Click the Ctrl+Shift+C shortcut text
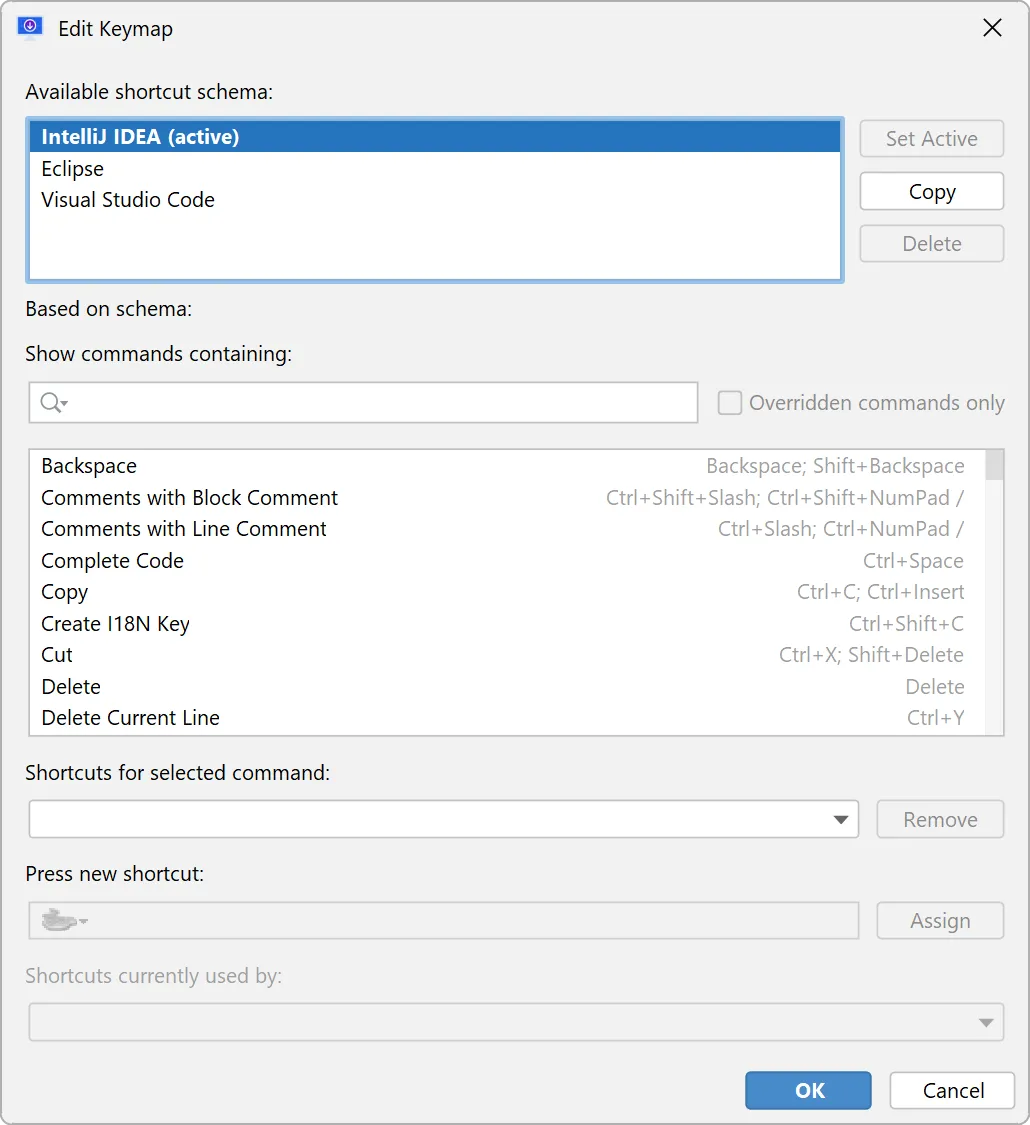1030x1125 pixels. click(x=907, y=623)
